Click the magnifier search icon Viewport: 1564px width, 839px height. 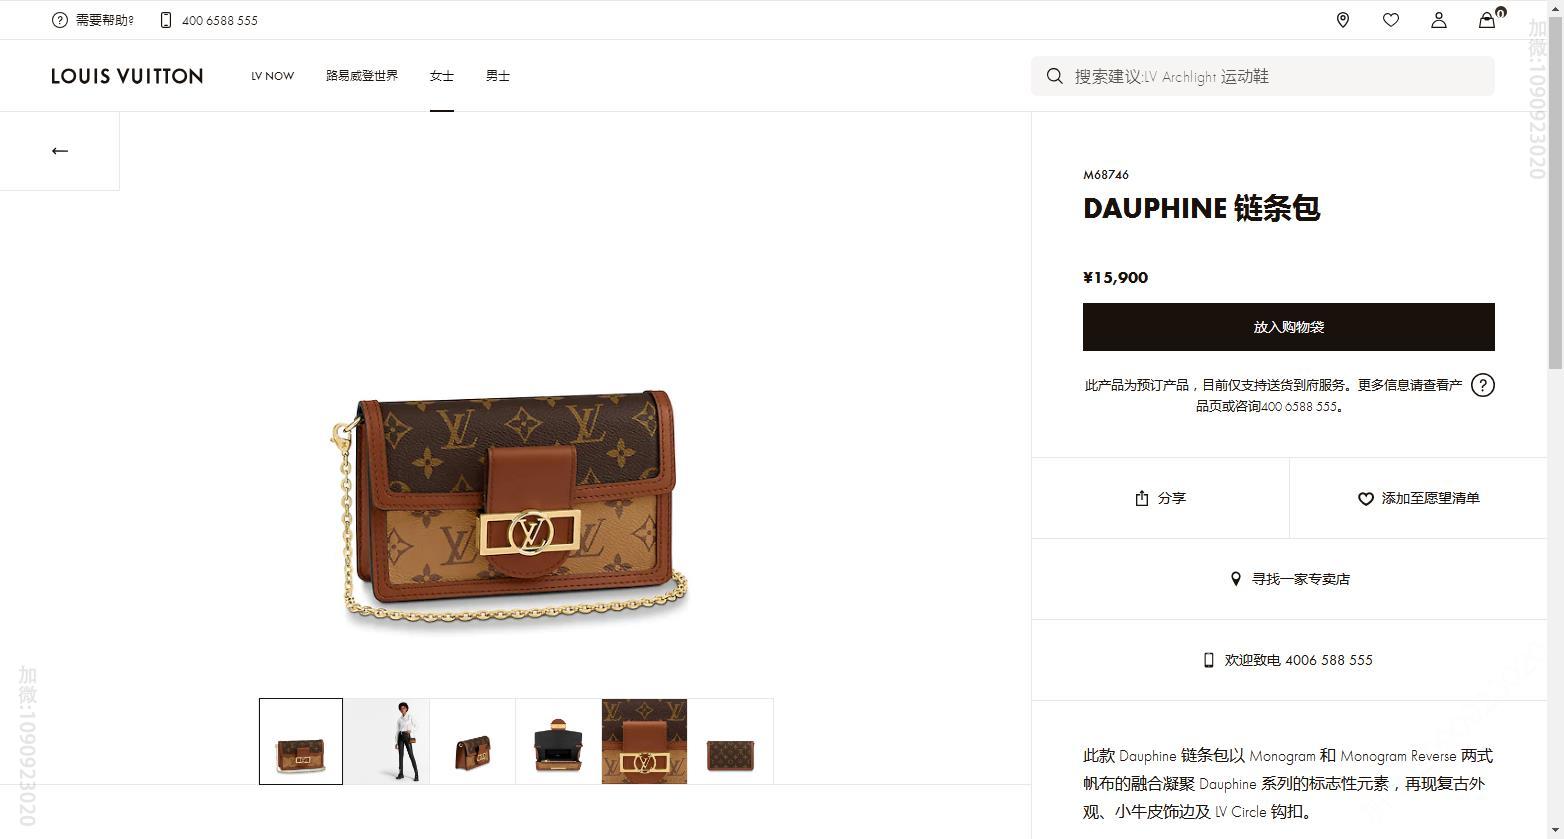click(1054, 76)
